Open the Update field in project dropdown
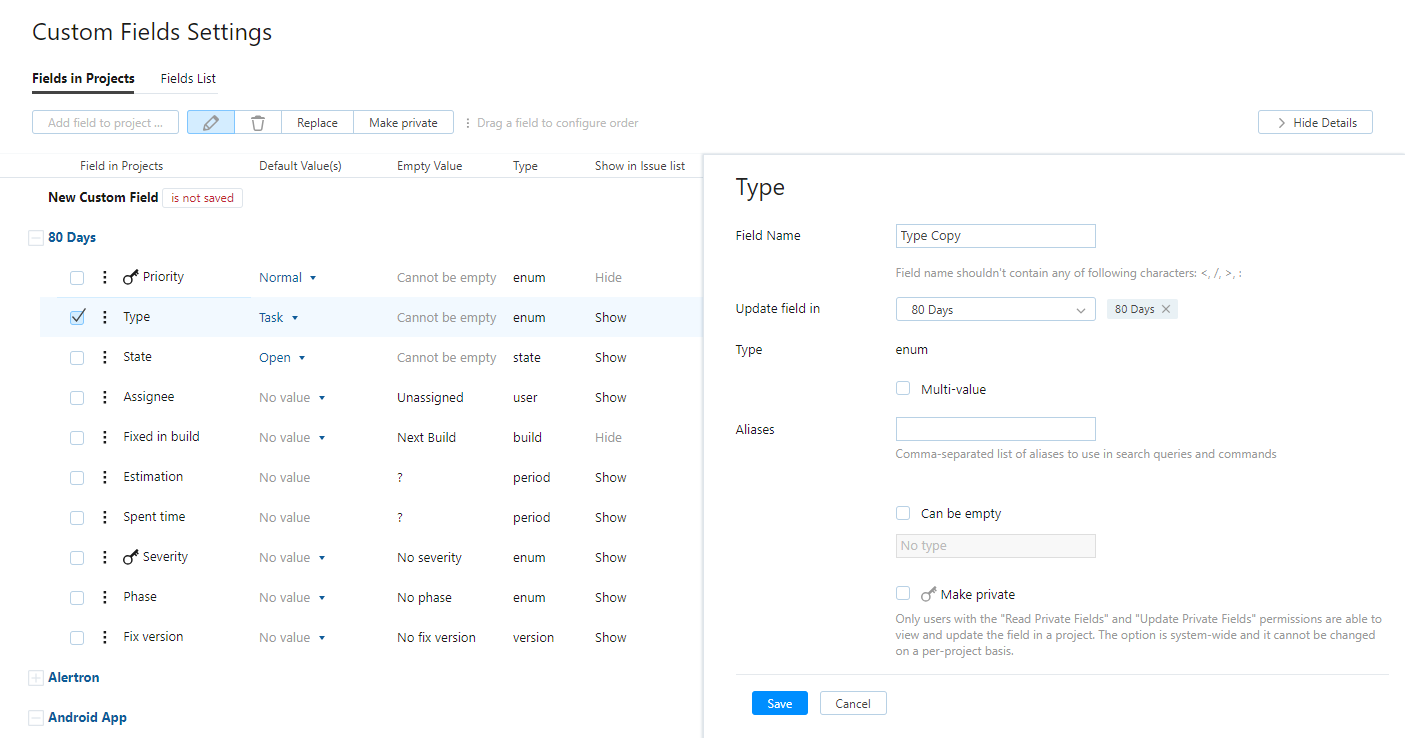Screen dimensions: 1405x738 pyautogui.click(x=995, y=310)
